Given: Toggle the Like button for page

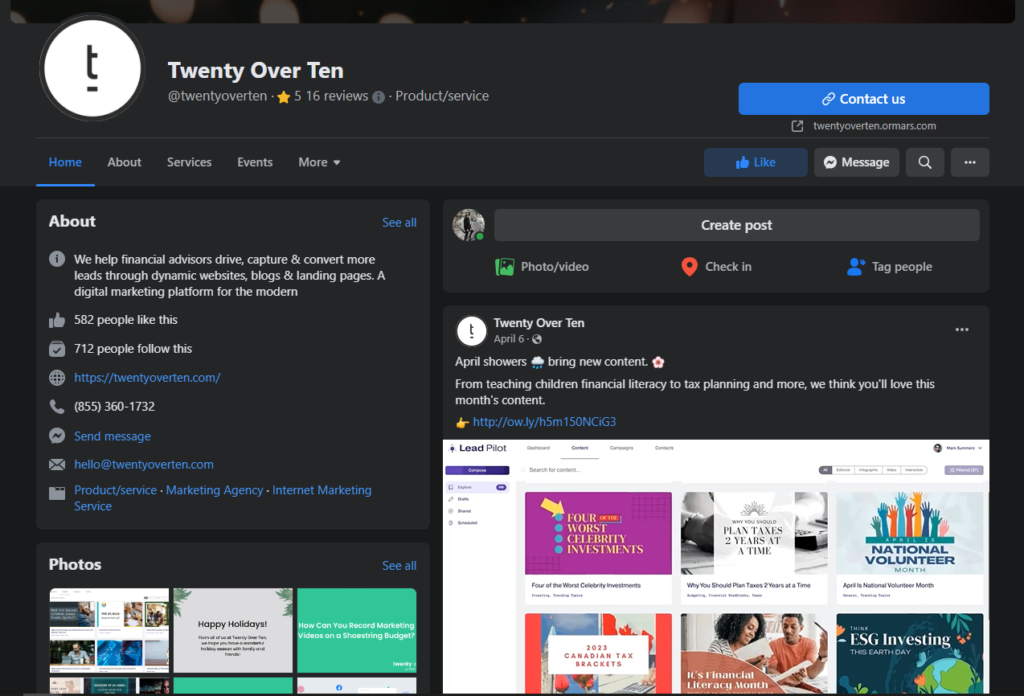Looking at the screenshot, I should 755,162.
